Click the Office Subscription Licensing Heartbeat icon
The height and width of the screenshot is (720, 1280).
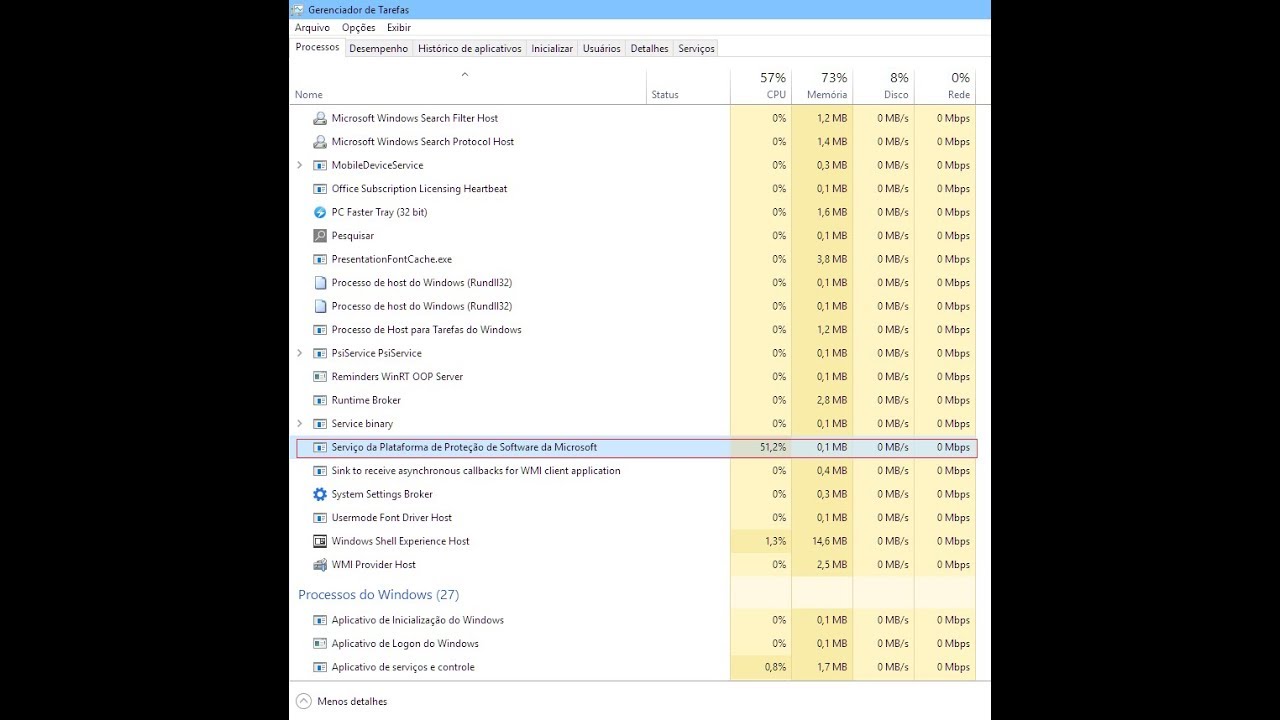320,189
